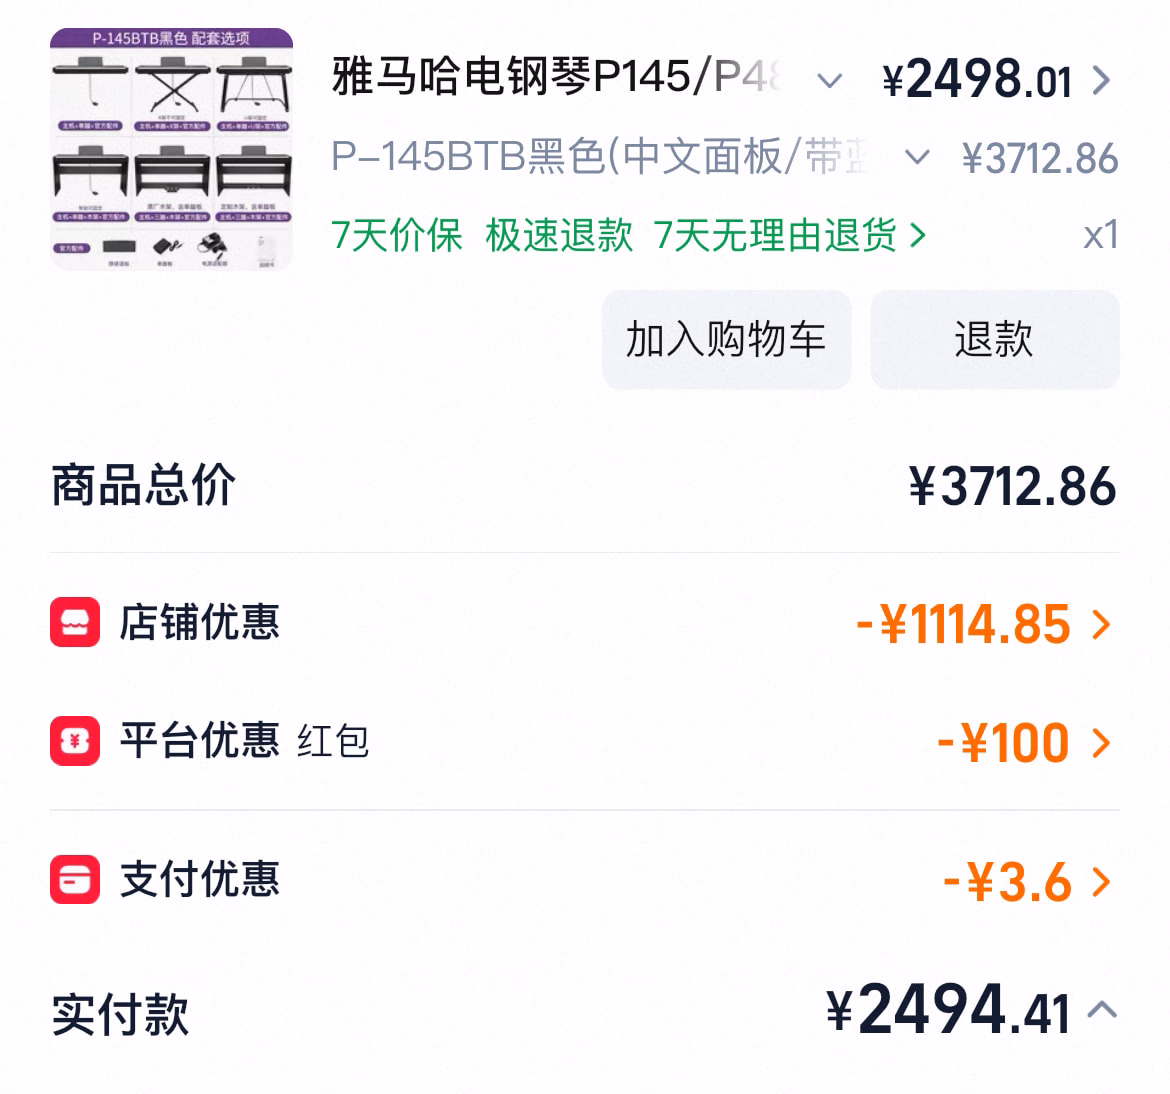Open platform discount arrow beside -¥100
Image resolution: width=1170 pixels, height=1094 pixels.
[x=1101, y=743]
